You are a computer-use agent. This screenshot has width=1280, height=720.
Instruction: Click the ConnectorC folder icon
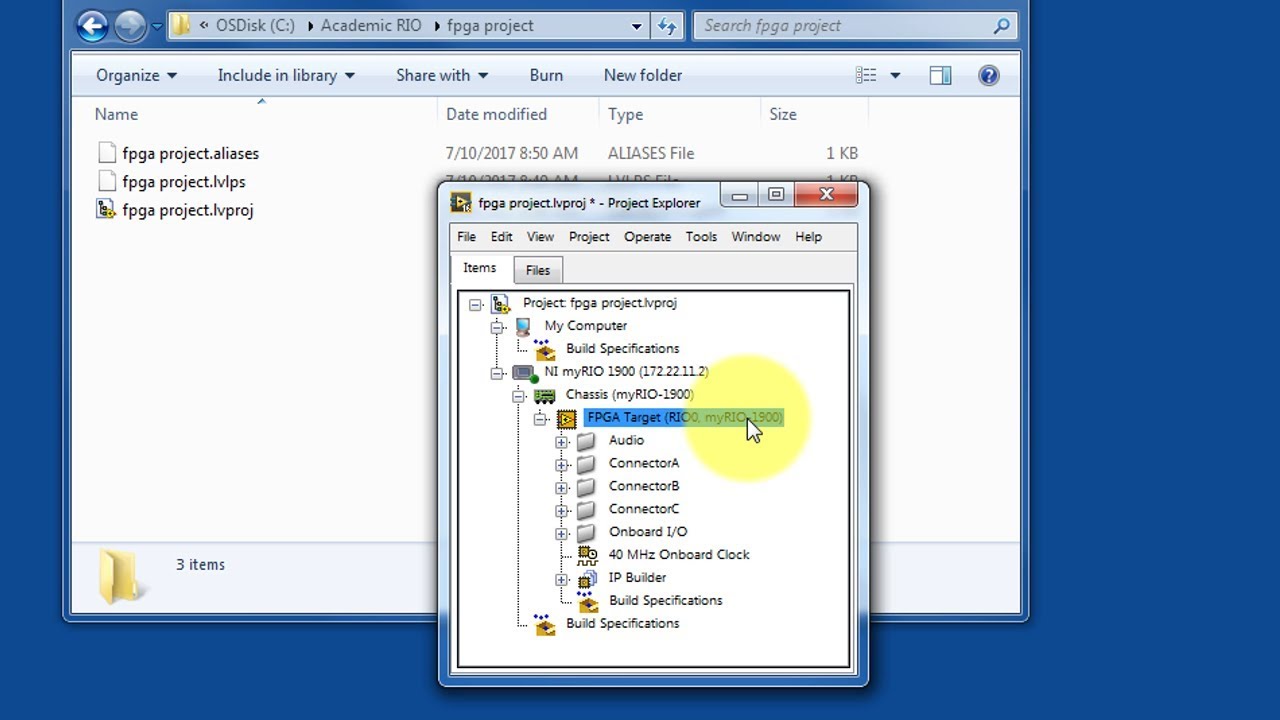click(x=587, y=510)
